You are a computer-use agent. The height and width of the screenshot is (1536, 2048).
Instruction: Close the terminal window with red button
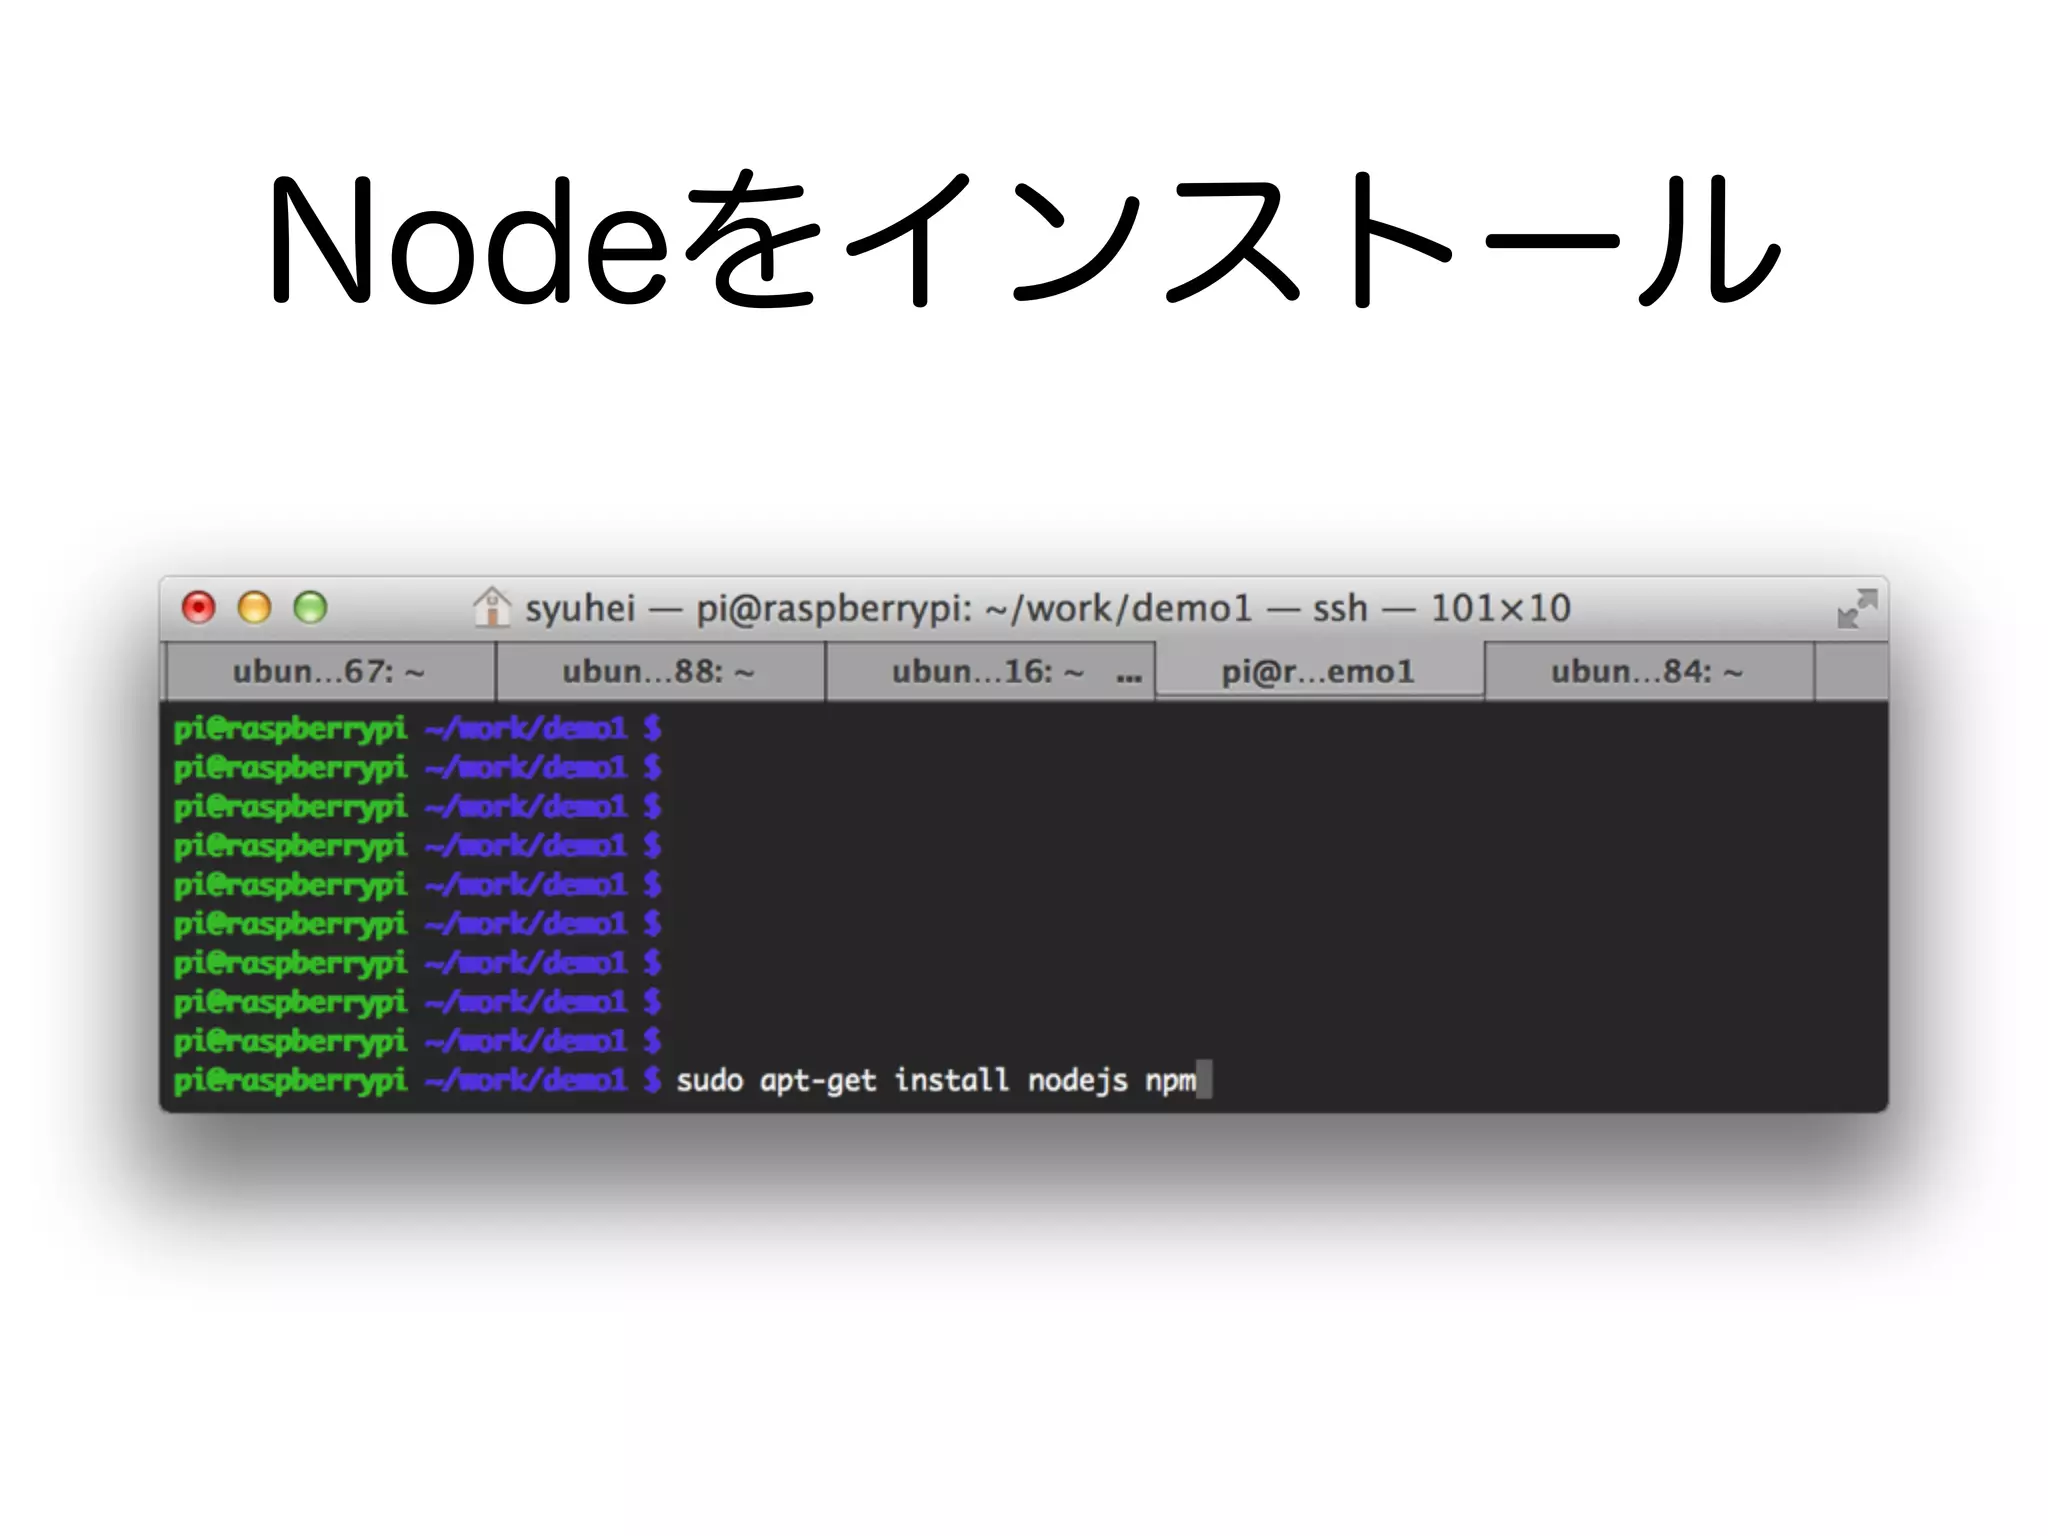click(199, 607)
